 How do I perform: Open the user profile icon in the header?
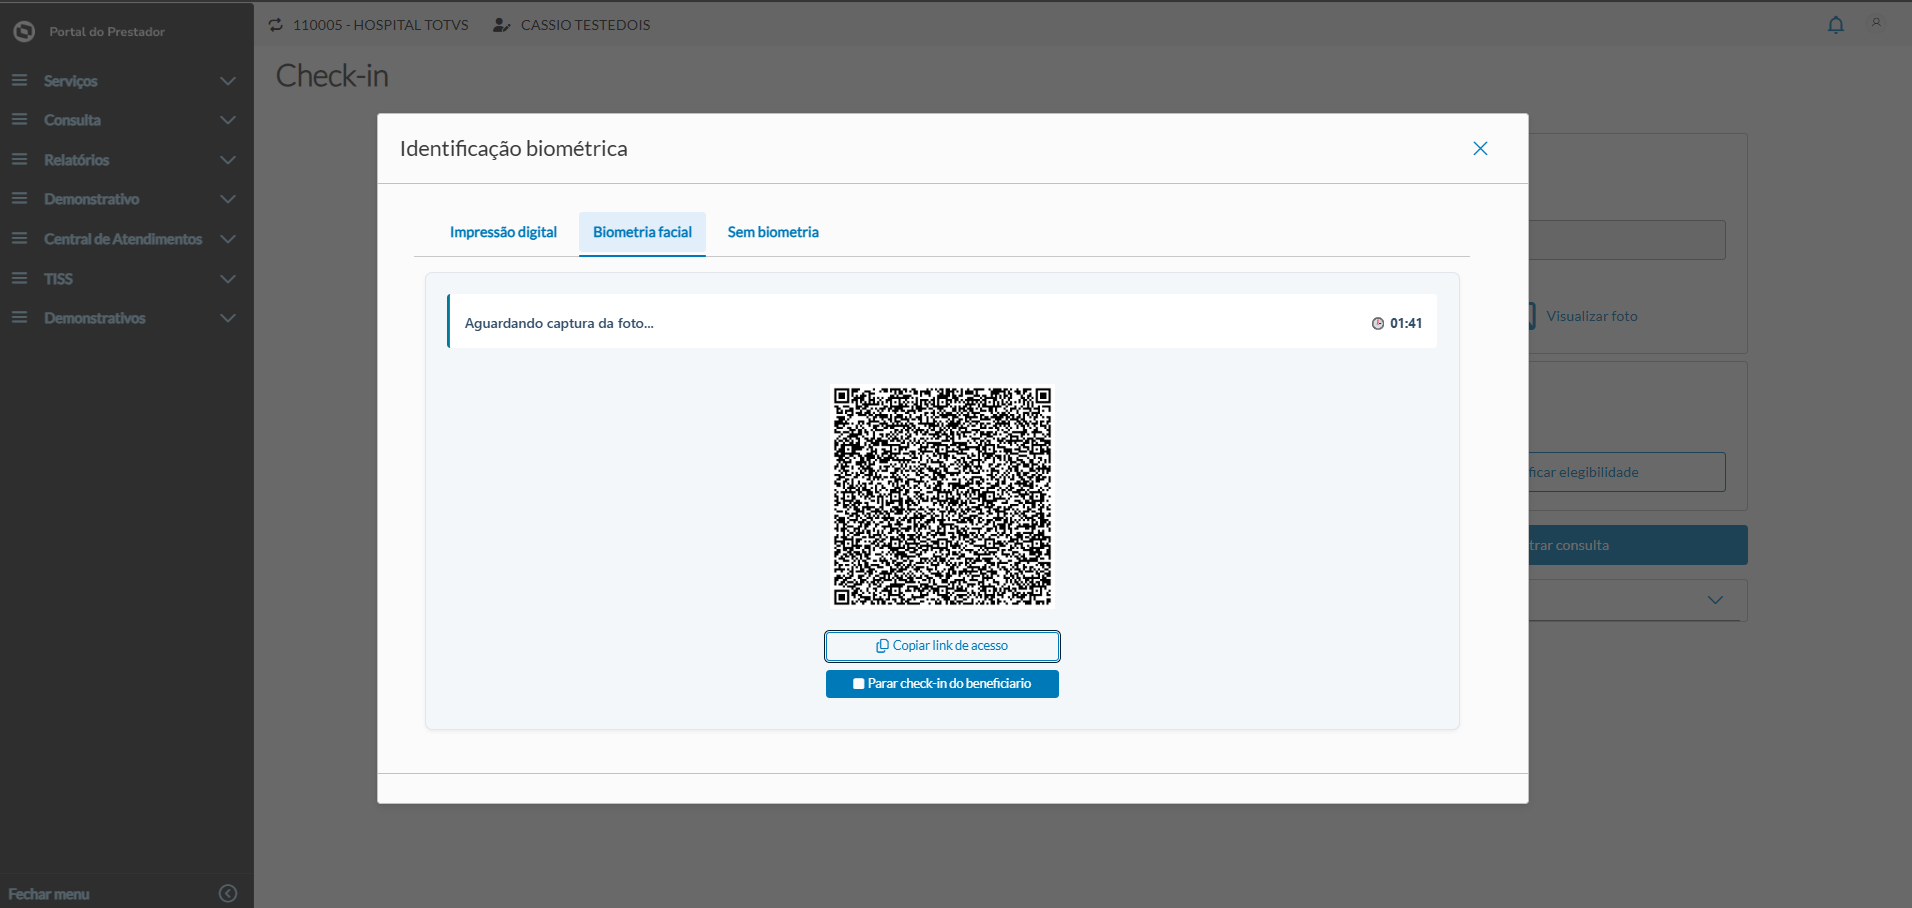pos(1877,23)
